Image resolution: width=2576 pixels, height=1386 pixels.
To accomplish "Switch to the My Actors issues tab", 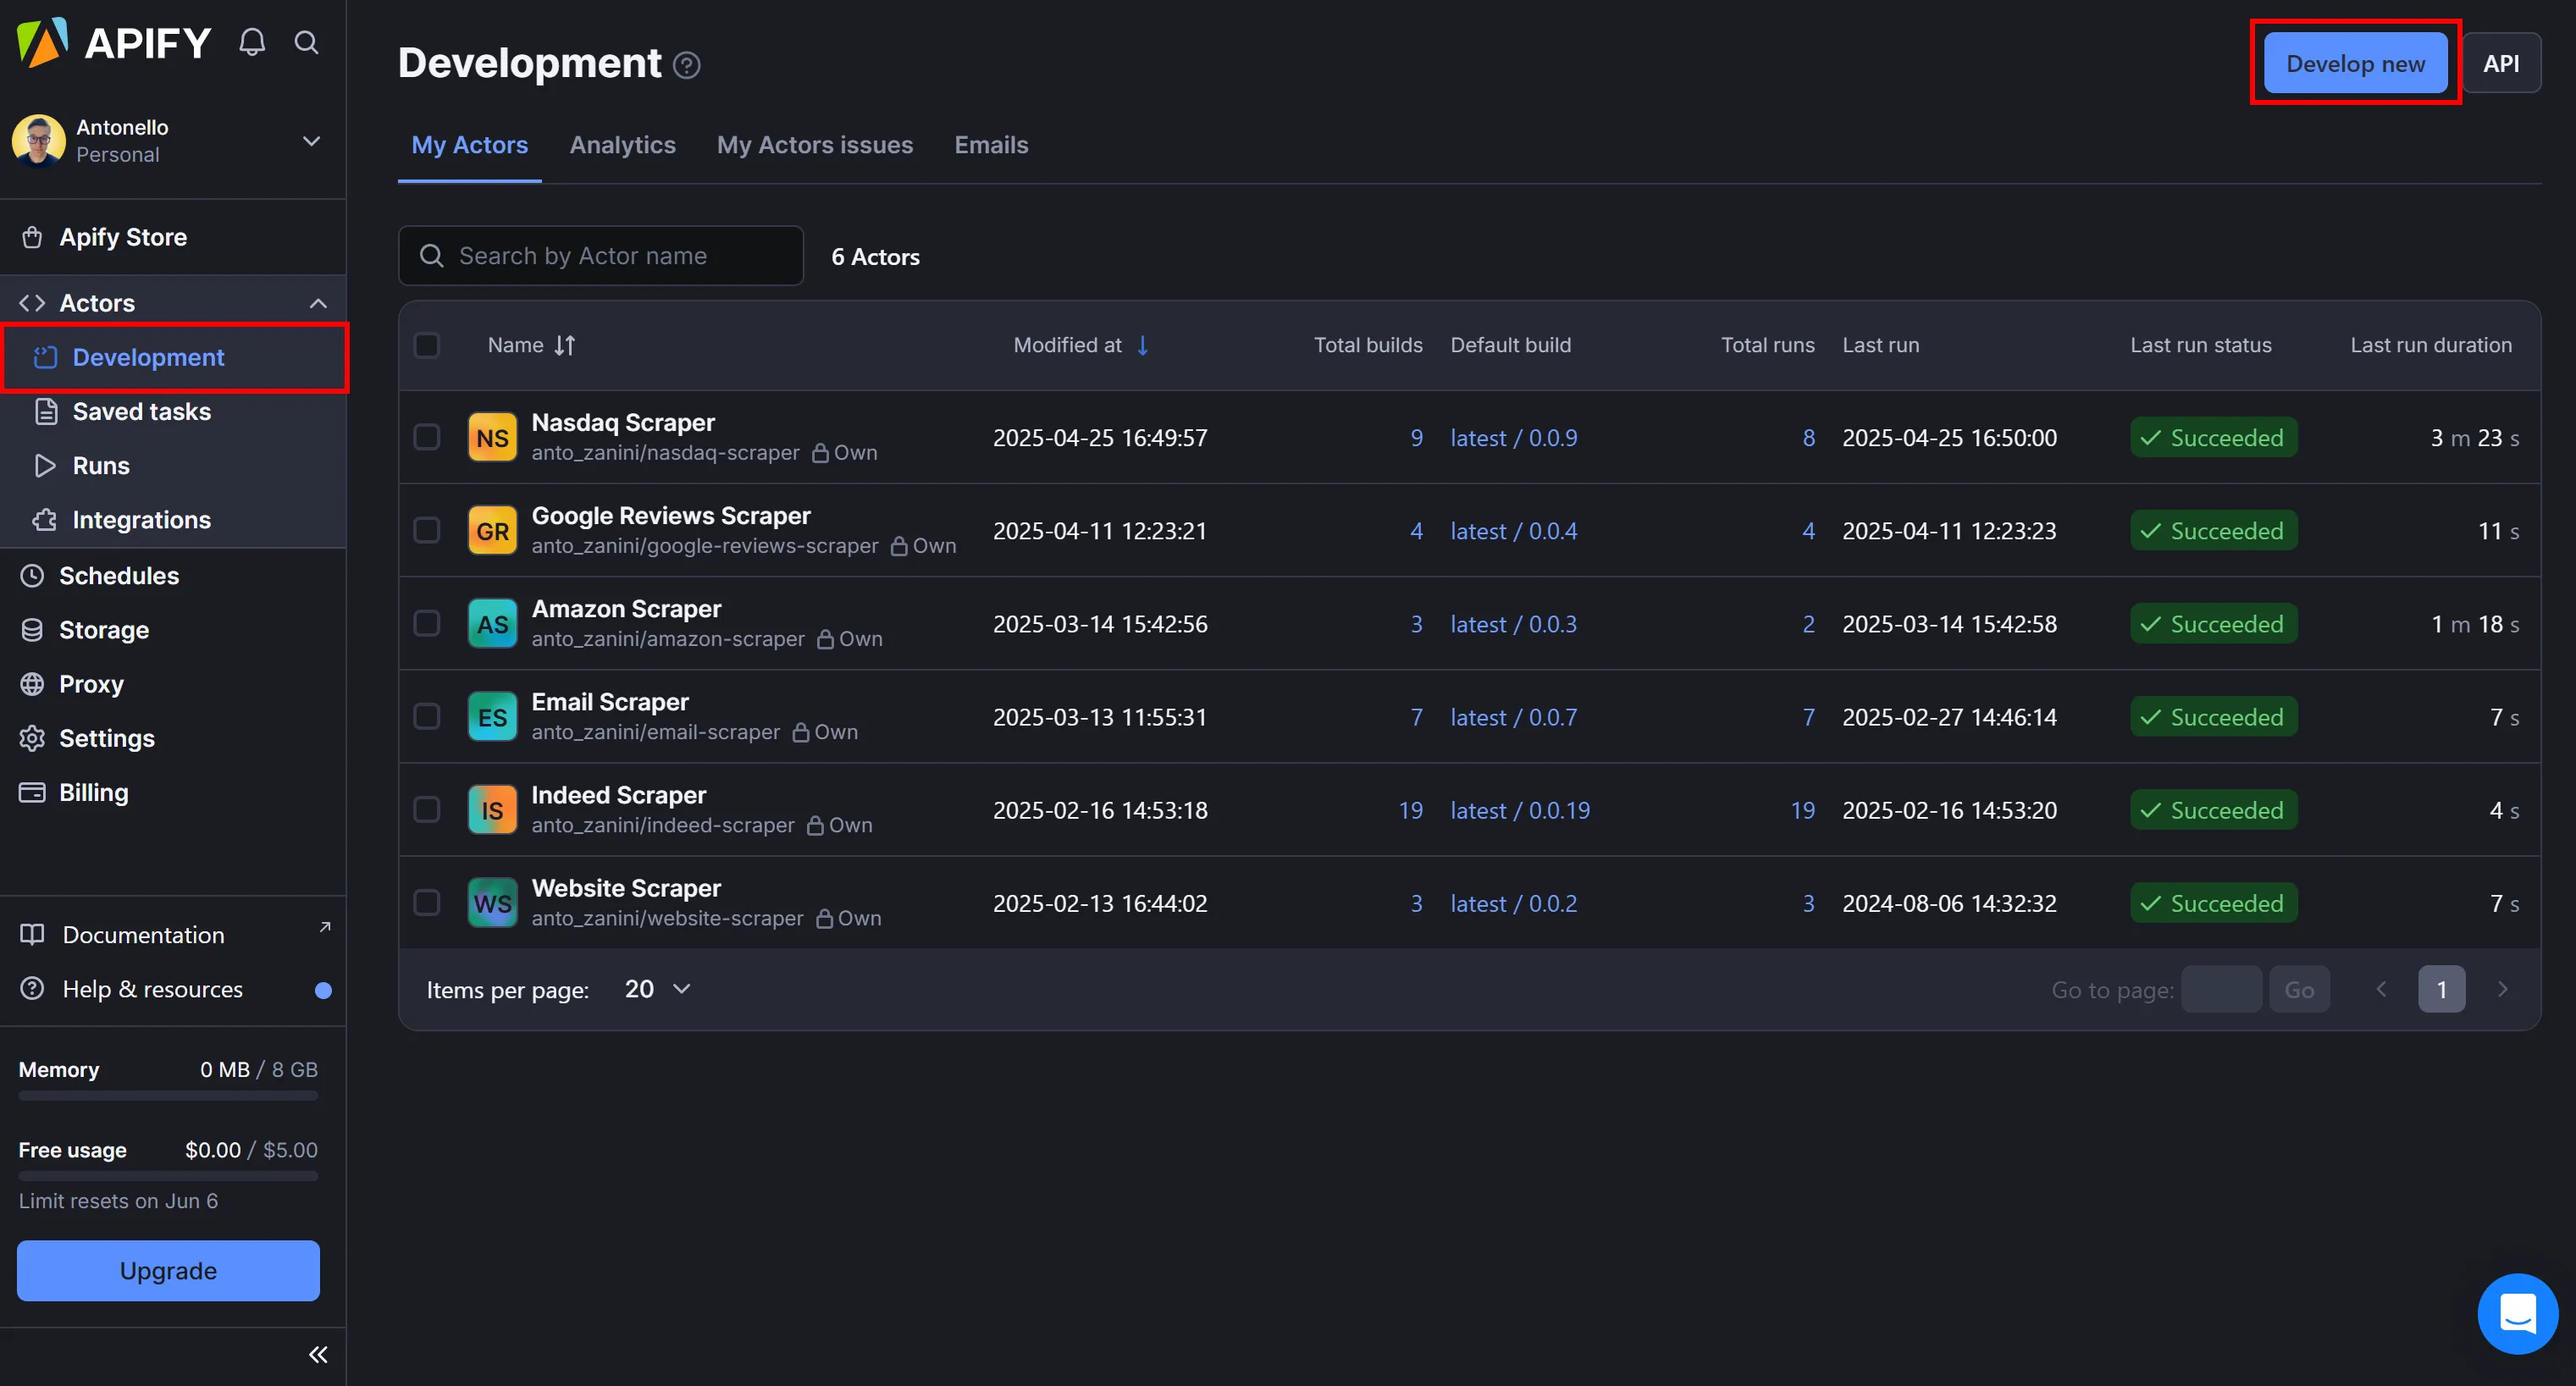I will coord(815,145).
